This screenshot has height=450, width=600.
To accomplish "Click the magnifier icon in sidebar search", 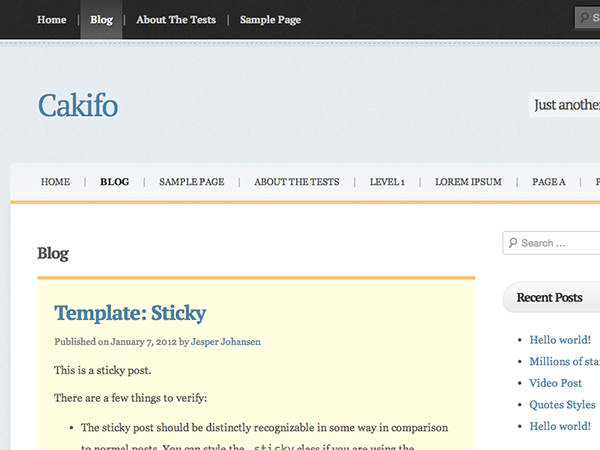I will pyautogui.click(x=513, y=243).
